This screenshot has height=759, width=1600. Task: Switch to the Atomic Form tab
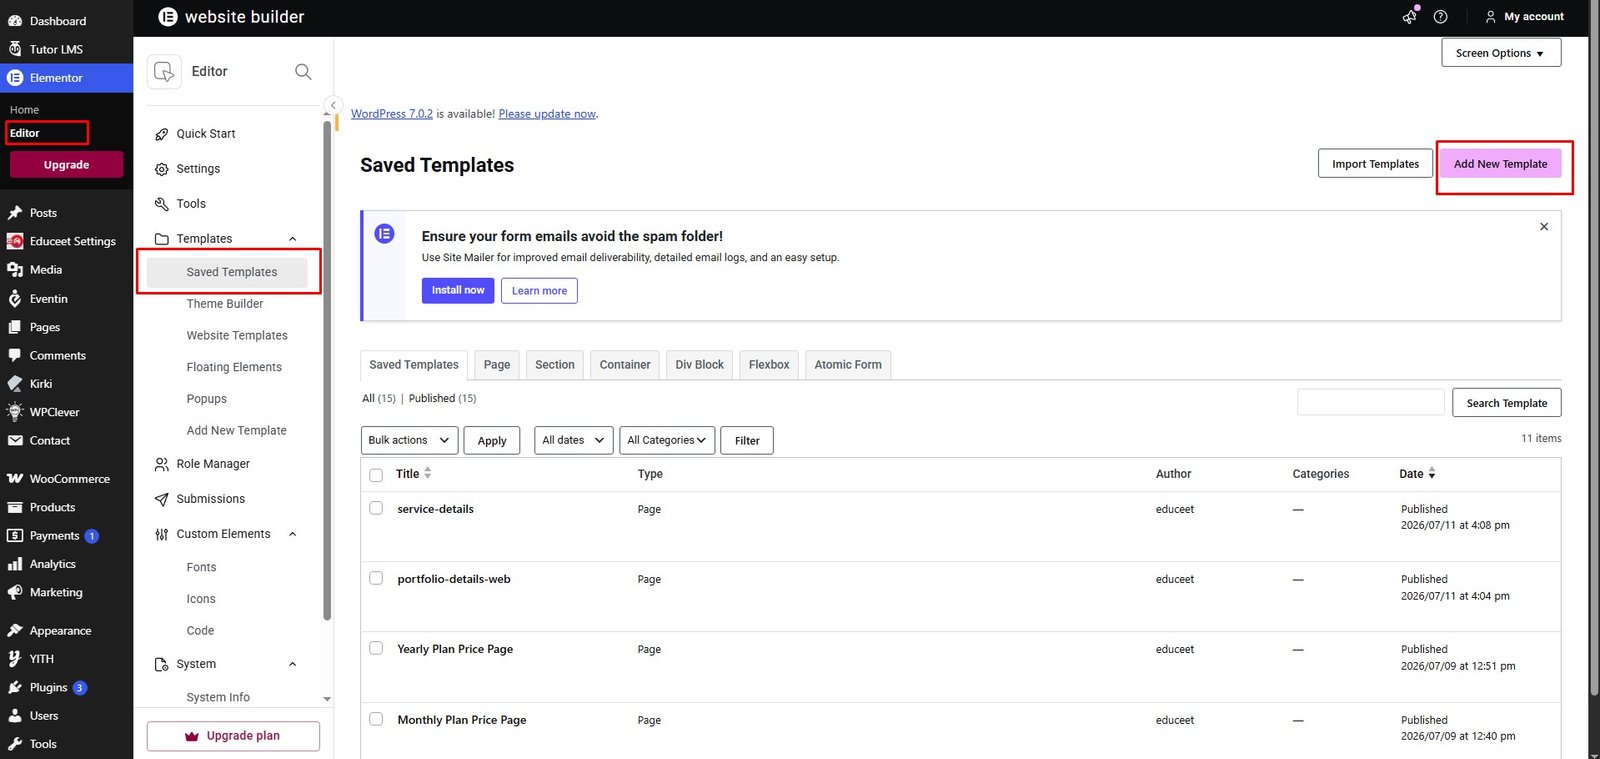[848, 365]
